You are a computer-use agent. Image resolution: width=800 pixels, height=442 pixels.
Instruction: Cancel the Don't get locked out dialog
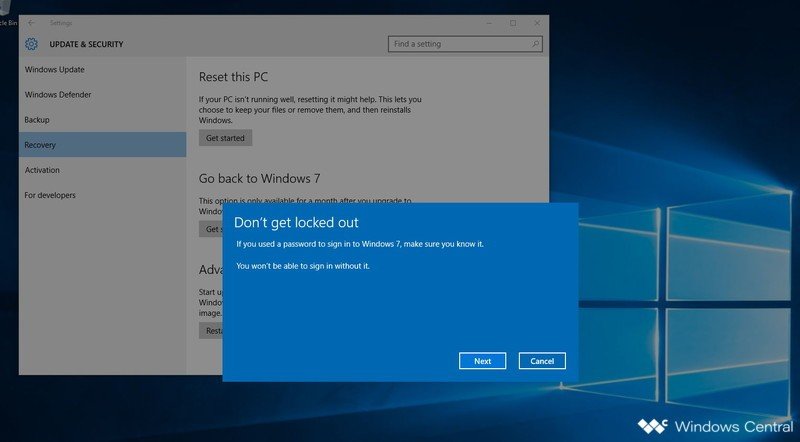[542, 361]
